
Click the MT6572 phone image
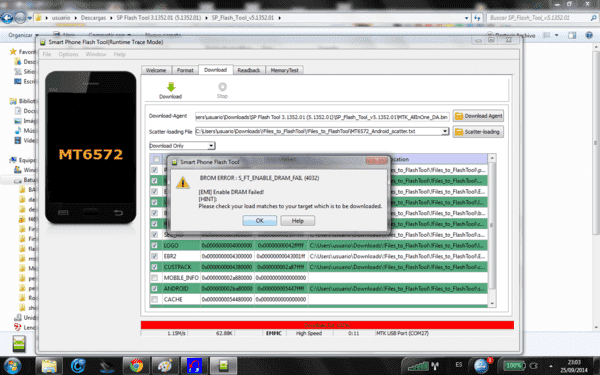pyautogui.click(x=91, y=147)
